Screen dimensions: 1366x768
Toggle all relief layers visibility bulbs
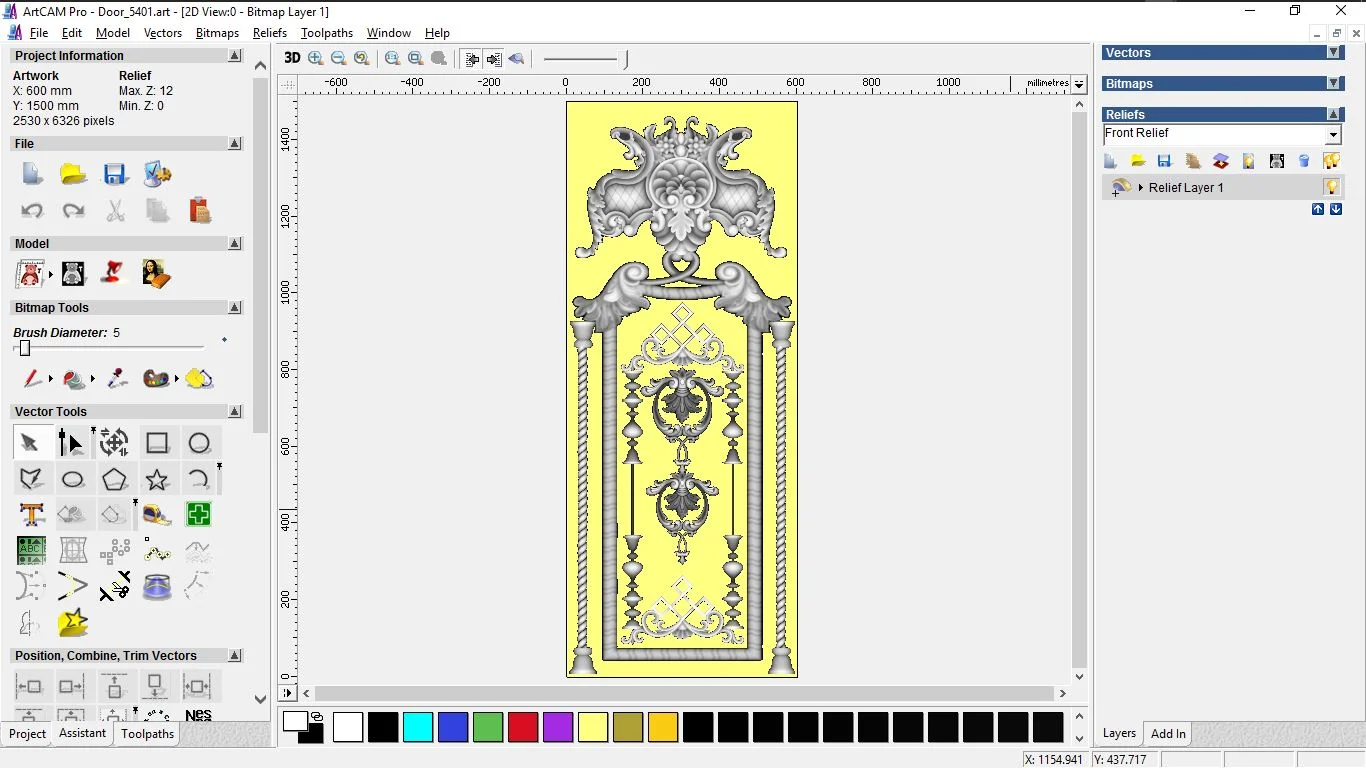pos(1331,161)
